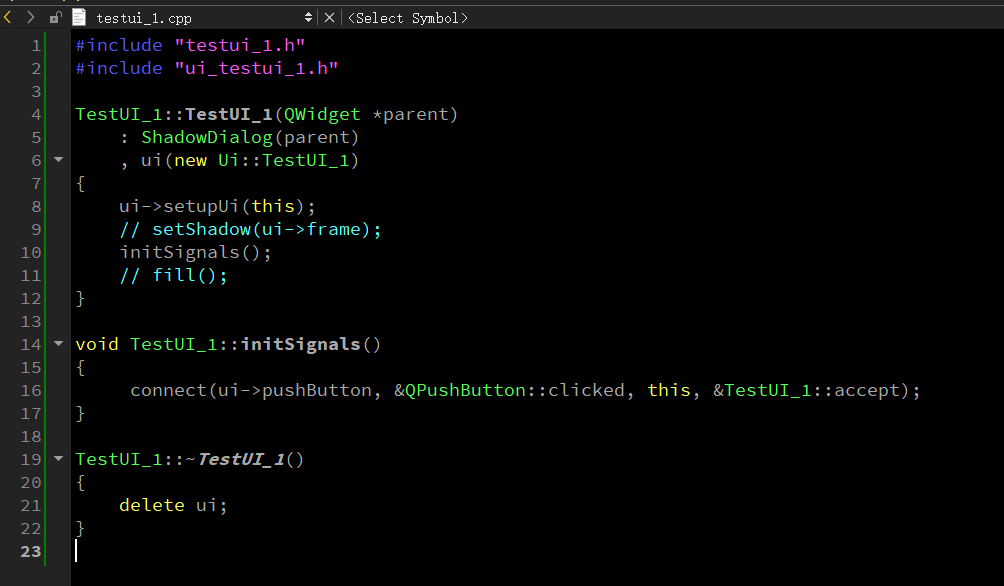The image size is (1004, 586).
Task: Click ui->pushButton argument on line 16
Action: click(295, 391)
